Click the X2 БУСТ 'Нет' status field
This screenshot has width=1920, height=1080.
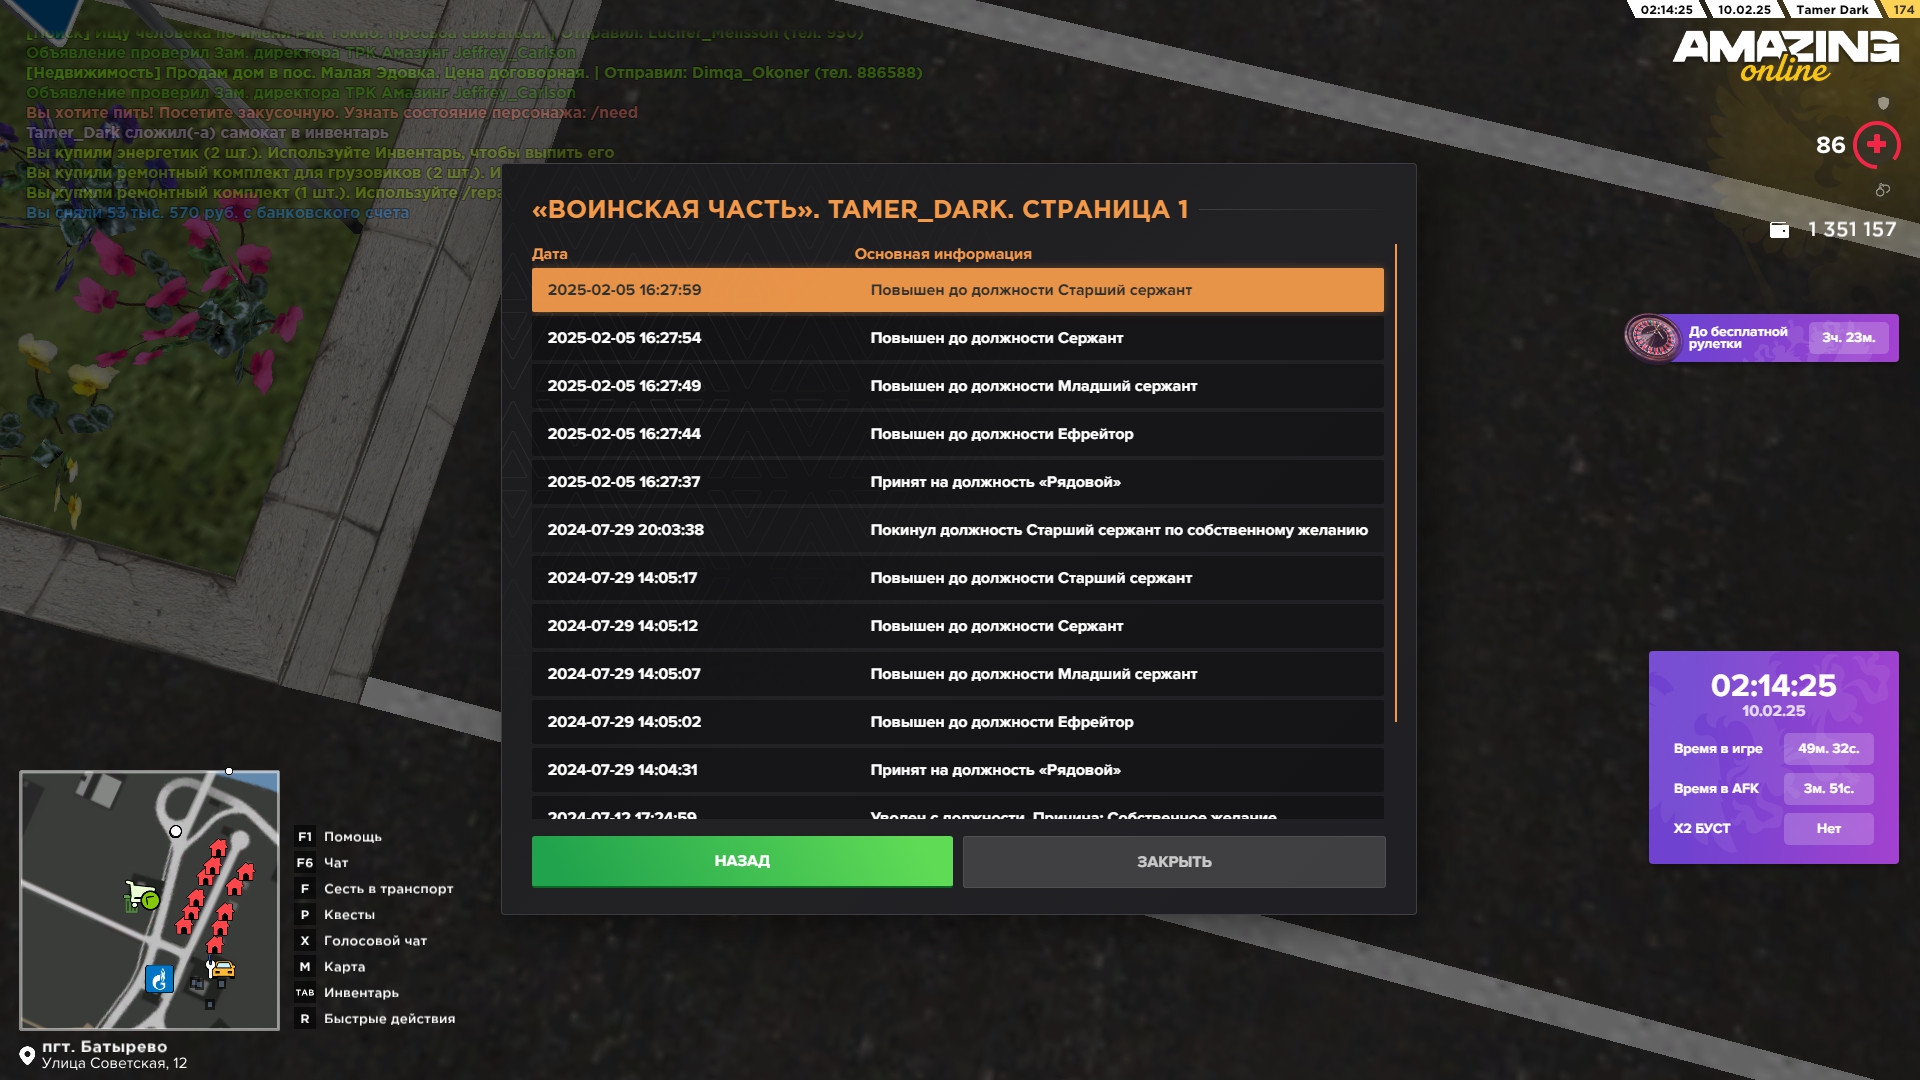point(1828,829)
